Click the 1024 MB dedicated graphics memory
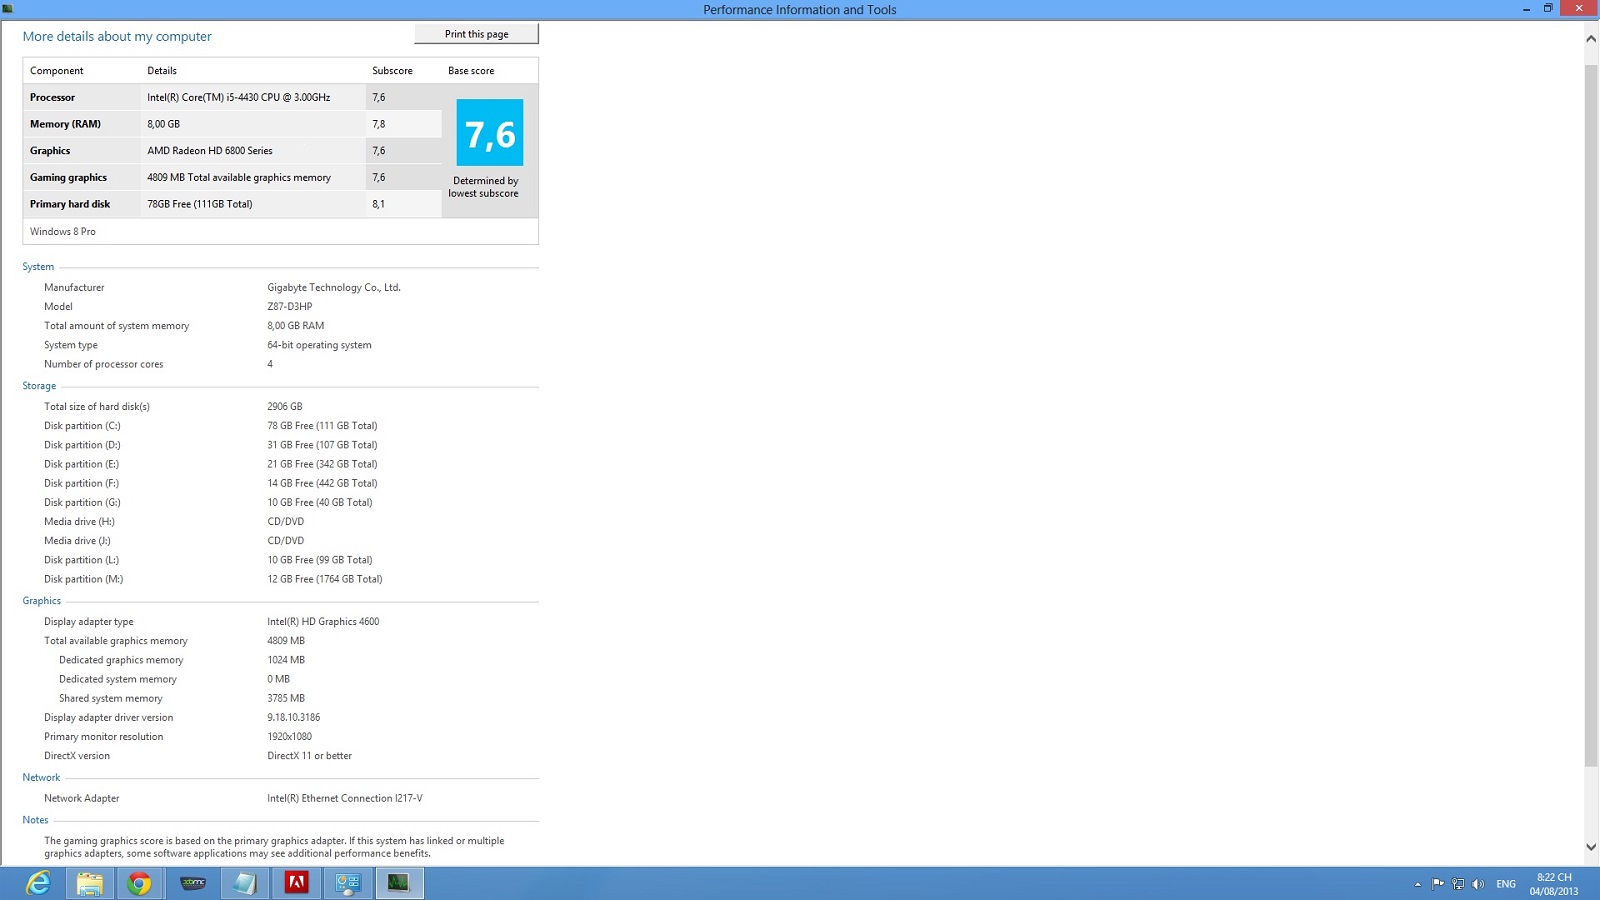The image size is (1600, 900). coord(286,660)
